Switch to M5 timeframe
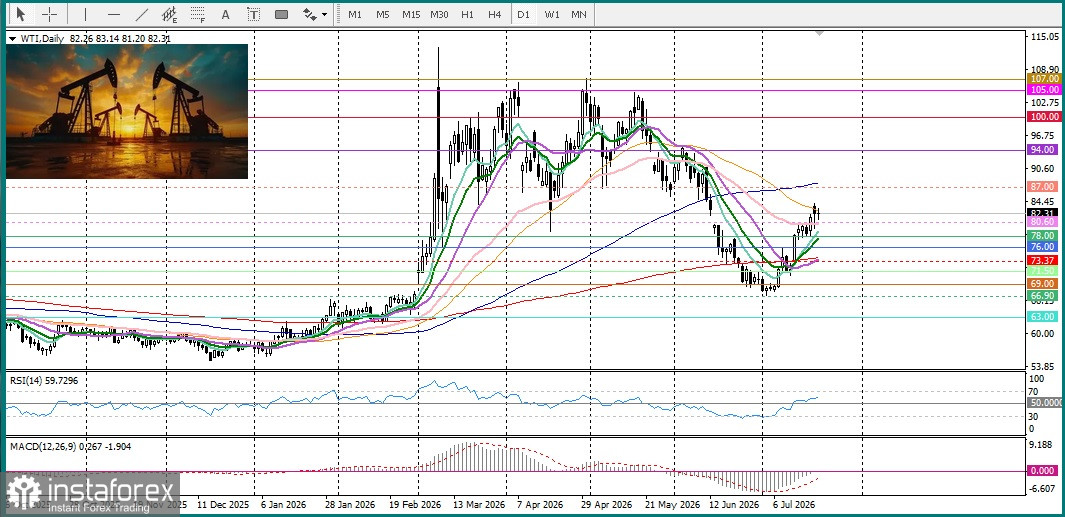The image size is (1065, 517). [382, 14]
